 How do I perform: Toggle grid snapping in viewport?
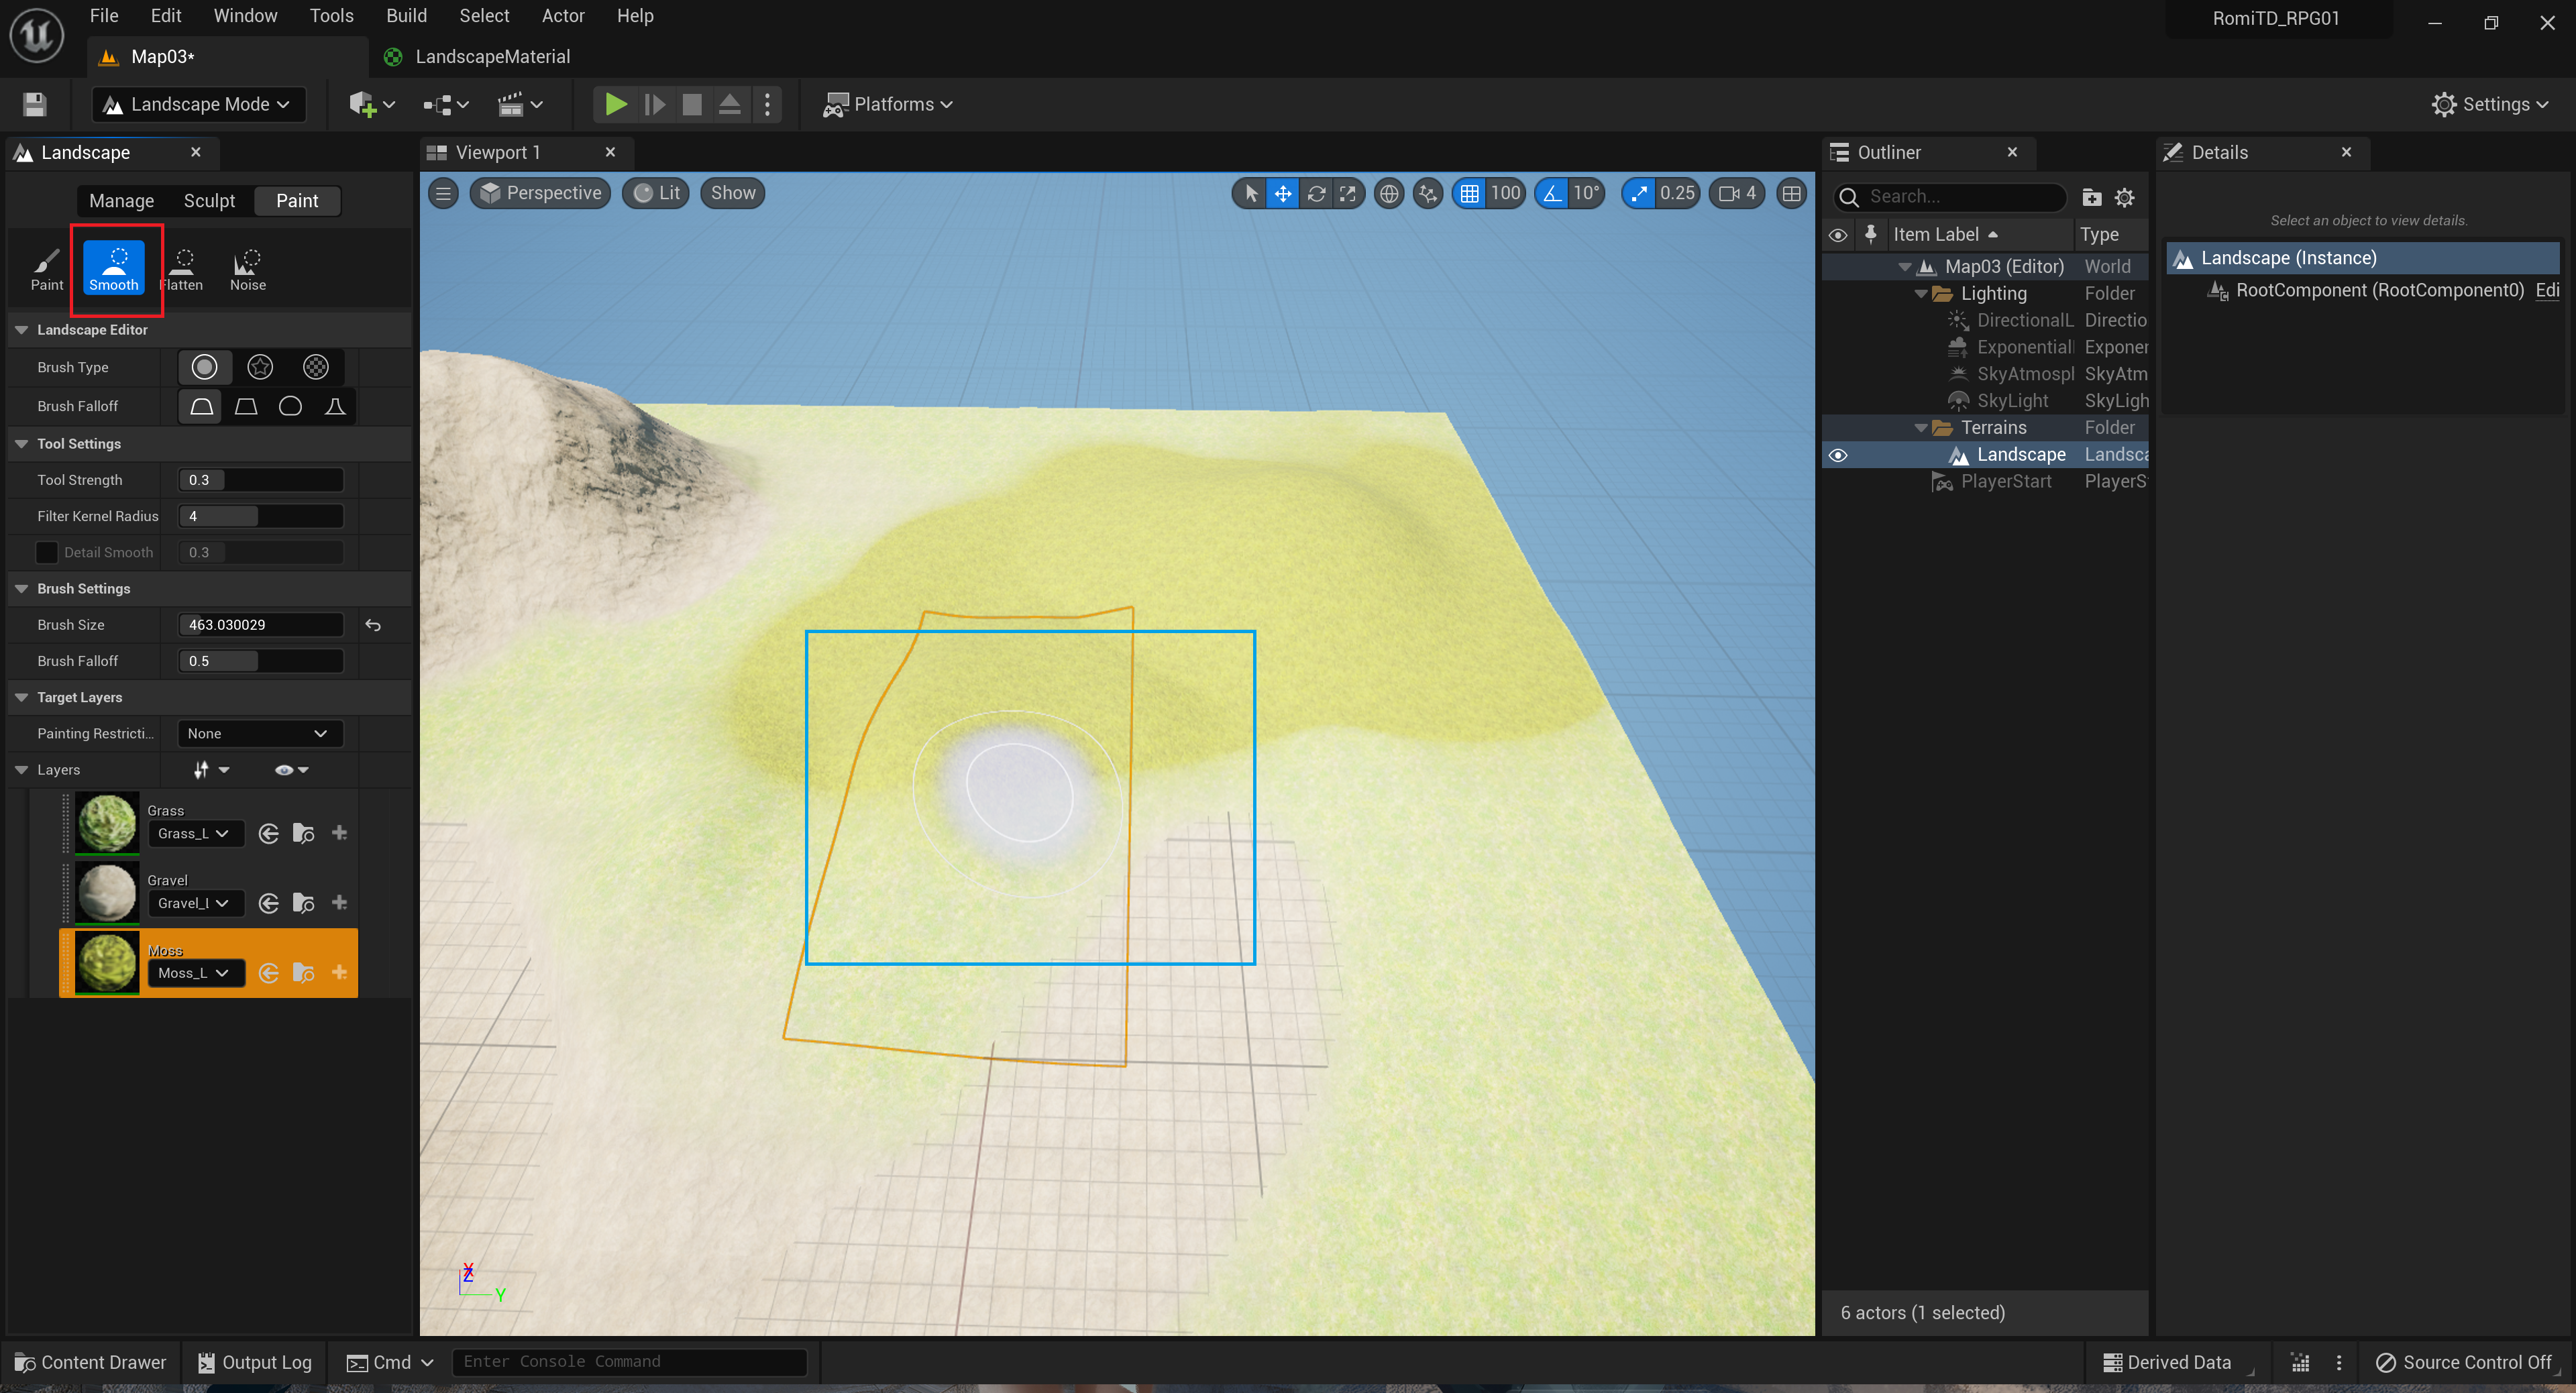1469,193
